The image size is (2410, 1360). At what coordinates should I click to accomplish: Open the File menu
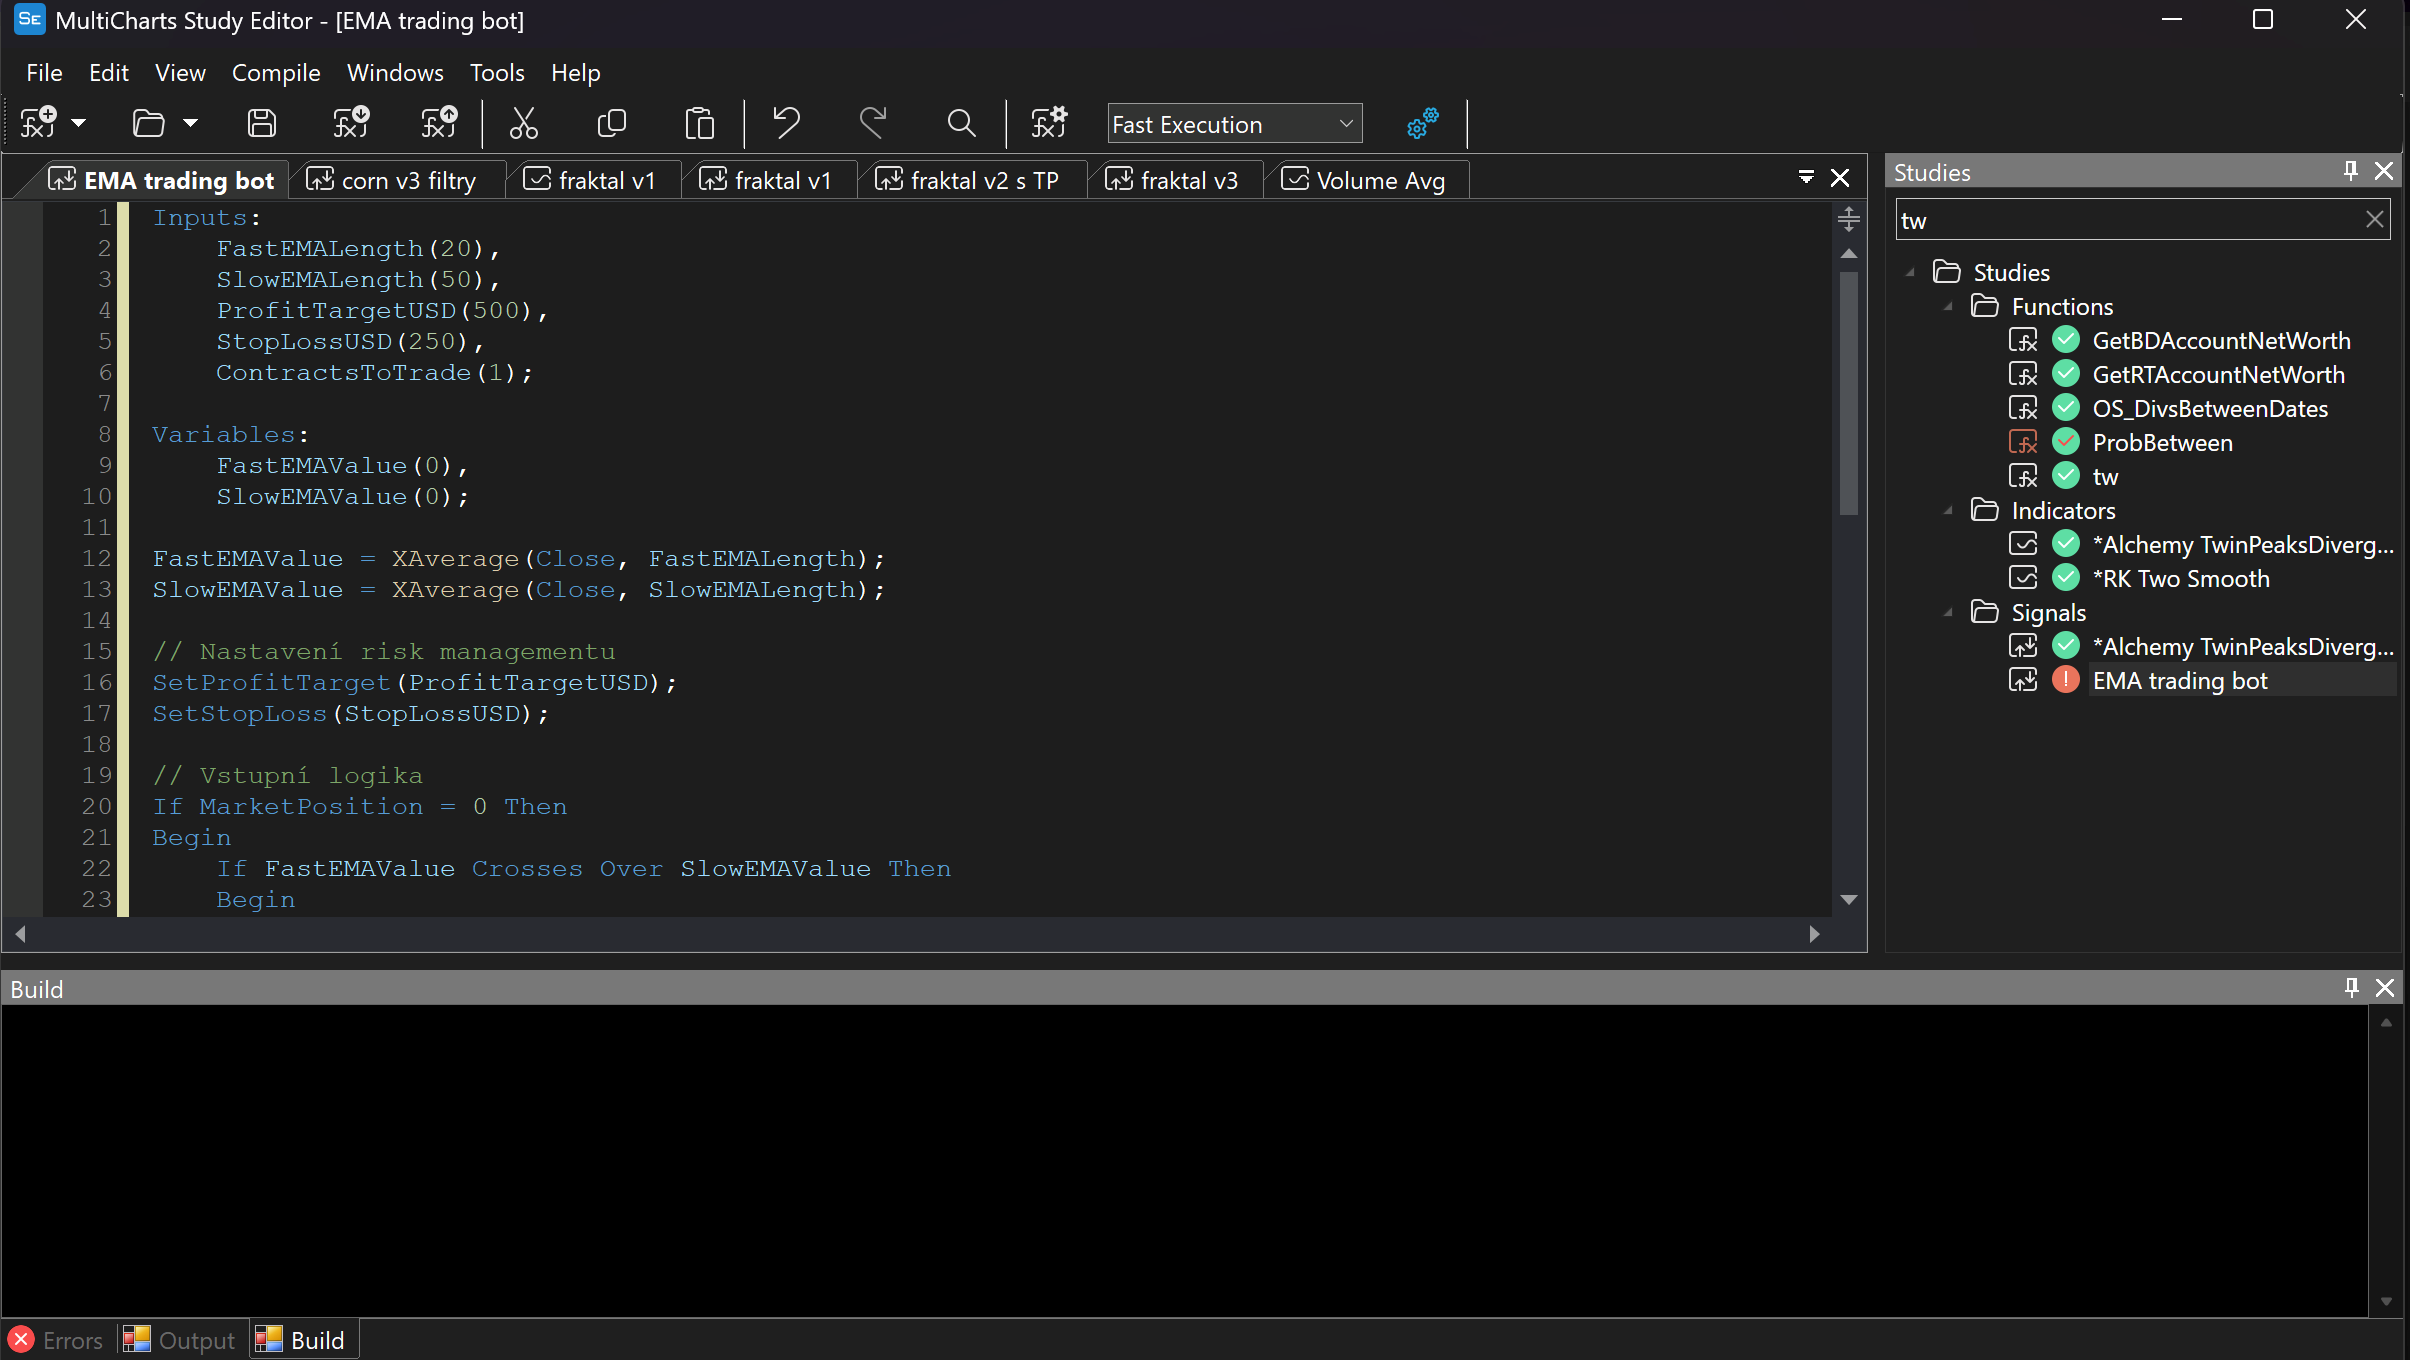coord(44,73)
